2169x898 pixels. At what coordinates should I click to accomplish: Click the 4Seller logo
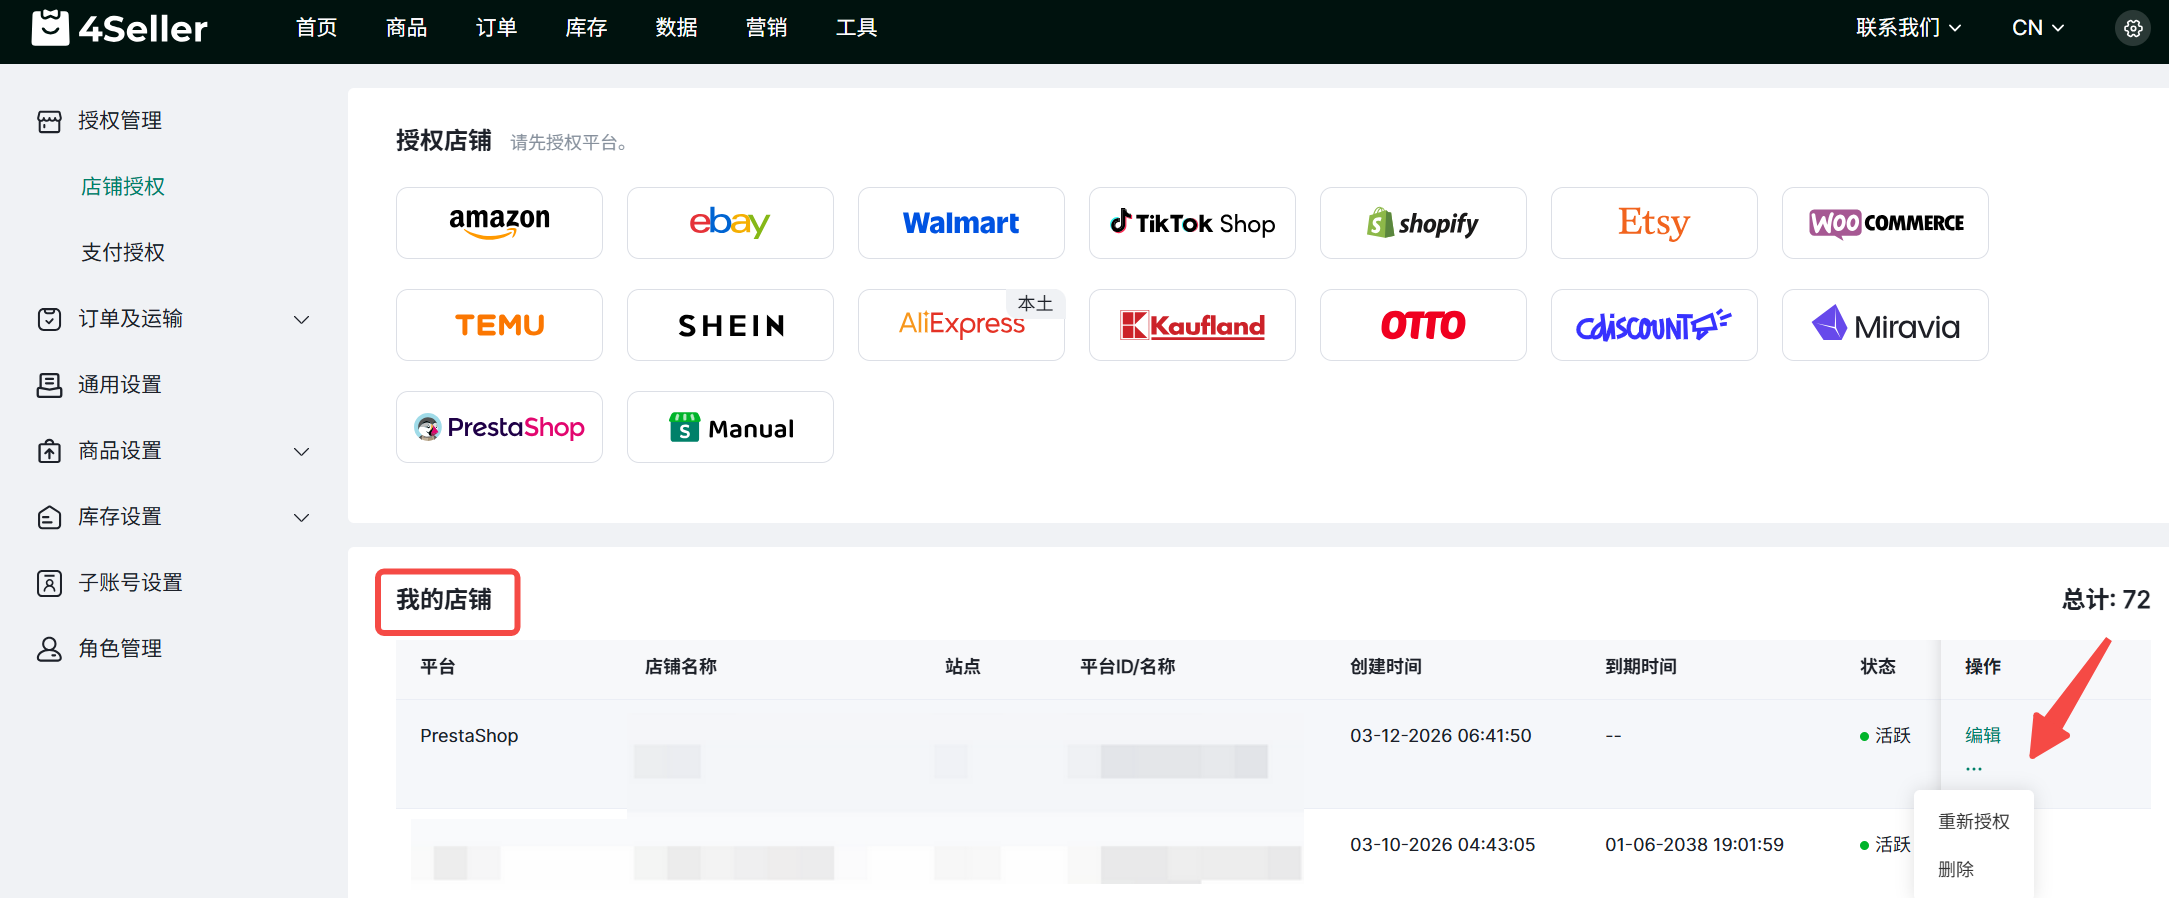click(120, 28)
